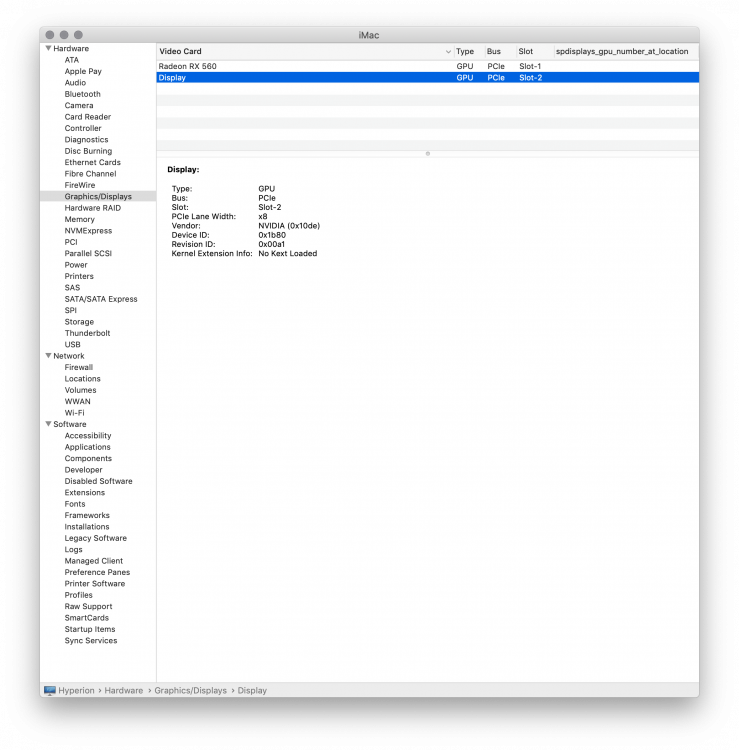Click the NVIDIA (0x10de) vendor value
The height and width of the screenshot is (750, 739).
coord(289,226)
